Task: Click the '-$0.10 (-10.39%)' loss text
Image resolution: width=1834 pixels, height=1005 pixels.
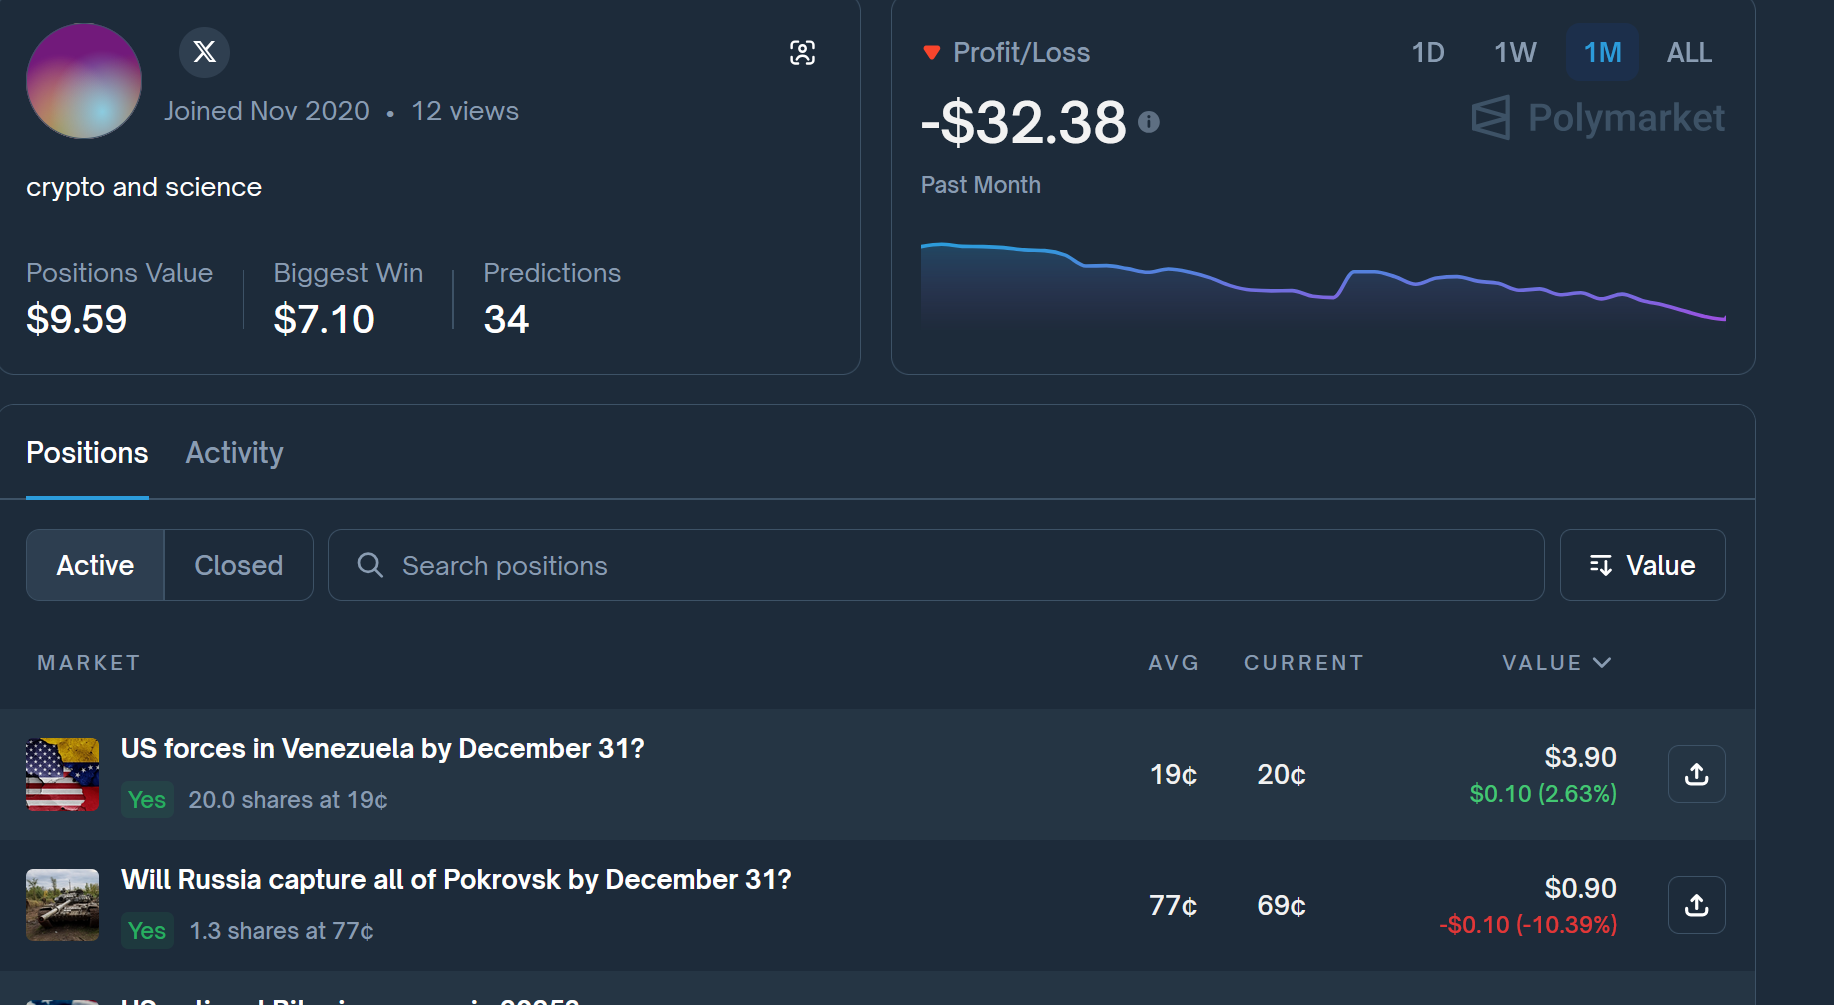Action: click(x=1528, y=925)
